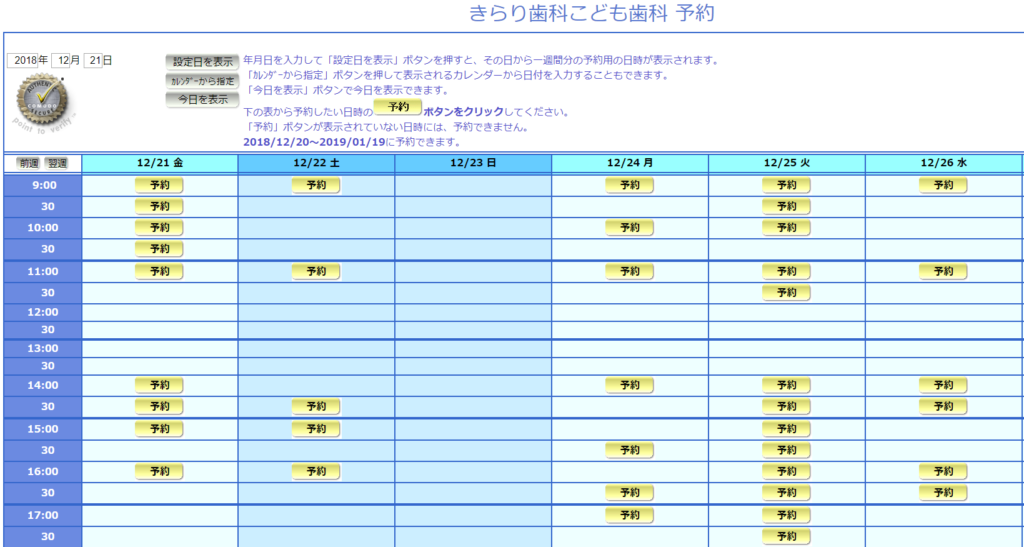Reserve 12/21 at 14:00
The width and height of the screenshot is (1024, 547).
[159, 386]
